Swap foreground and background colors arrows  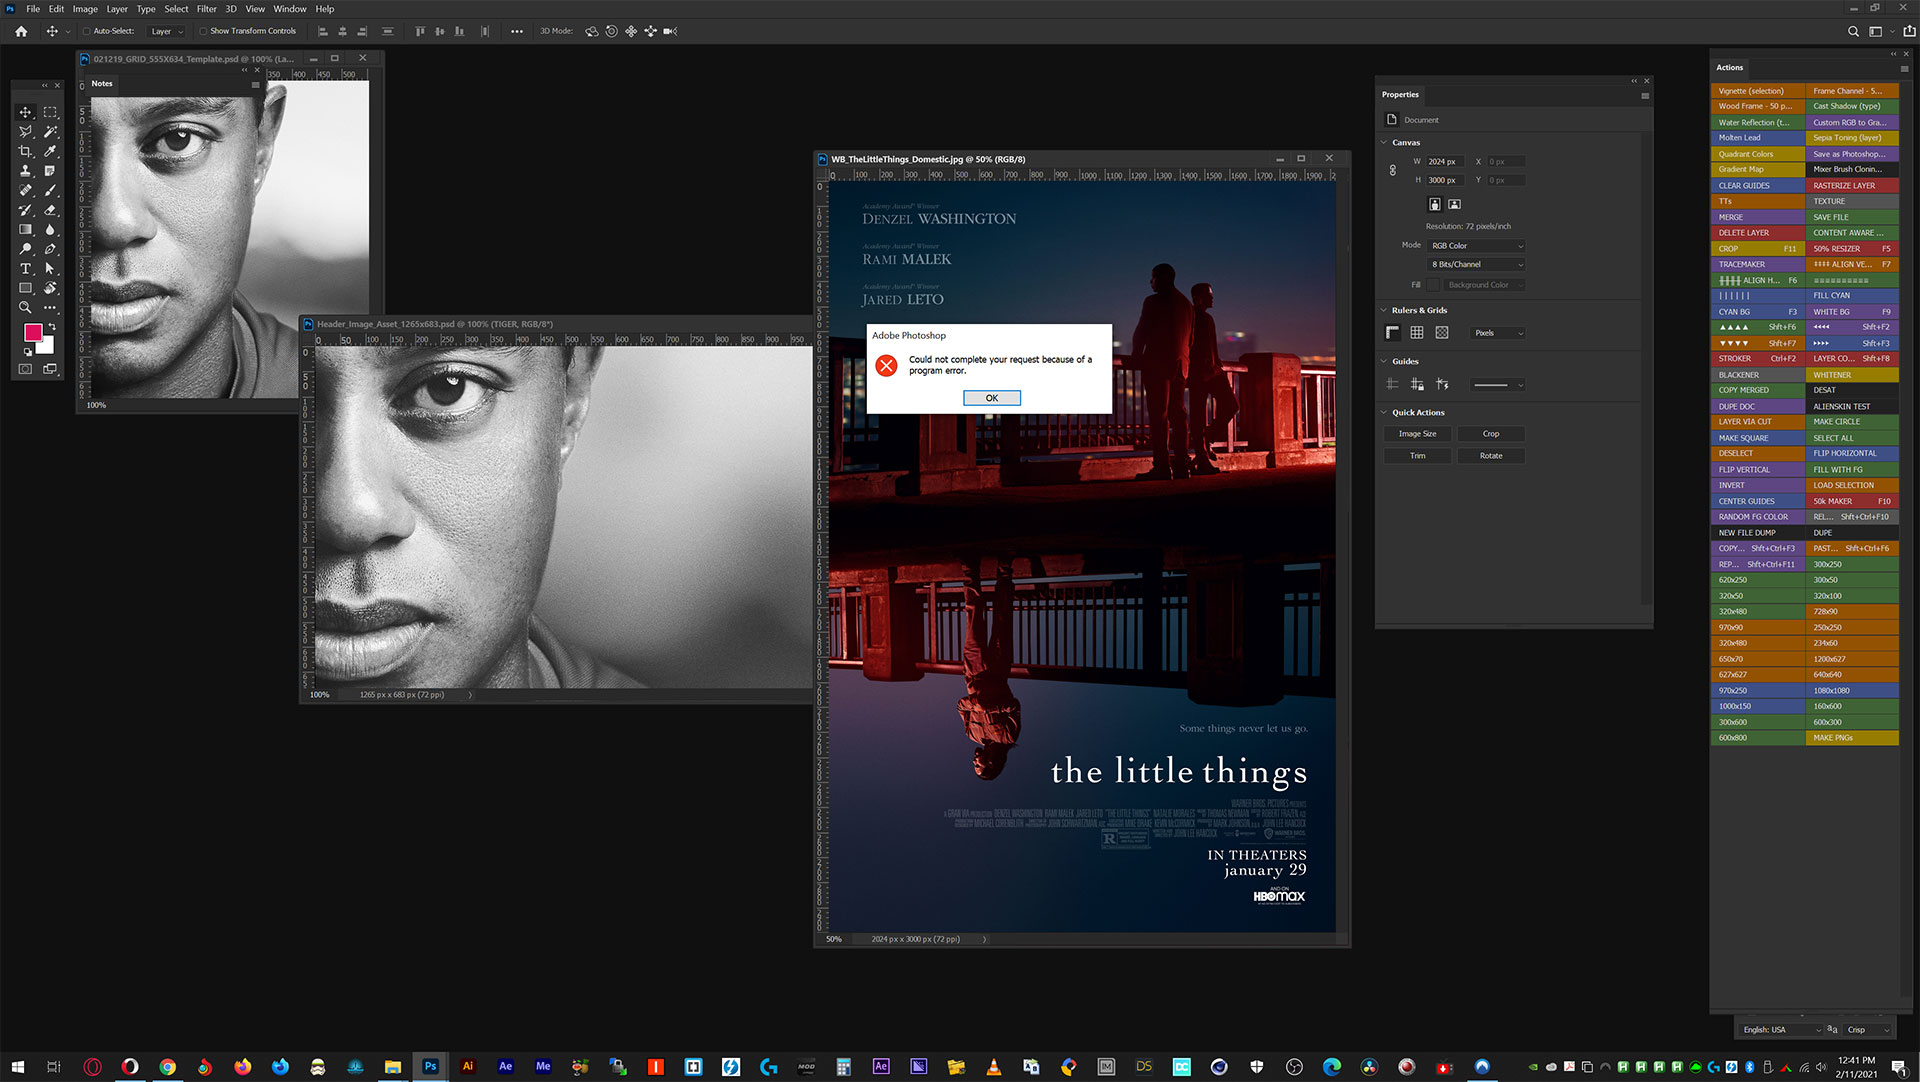tap(52, 327)
